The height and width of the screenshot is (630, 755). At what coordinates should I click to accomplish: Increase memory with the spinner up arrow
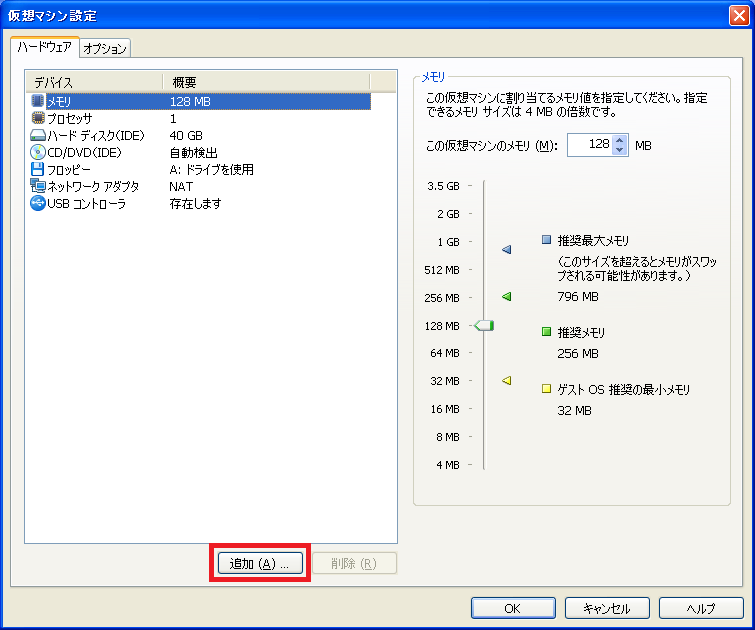click(x=620, y=140)
